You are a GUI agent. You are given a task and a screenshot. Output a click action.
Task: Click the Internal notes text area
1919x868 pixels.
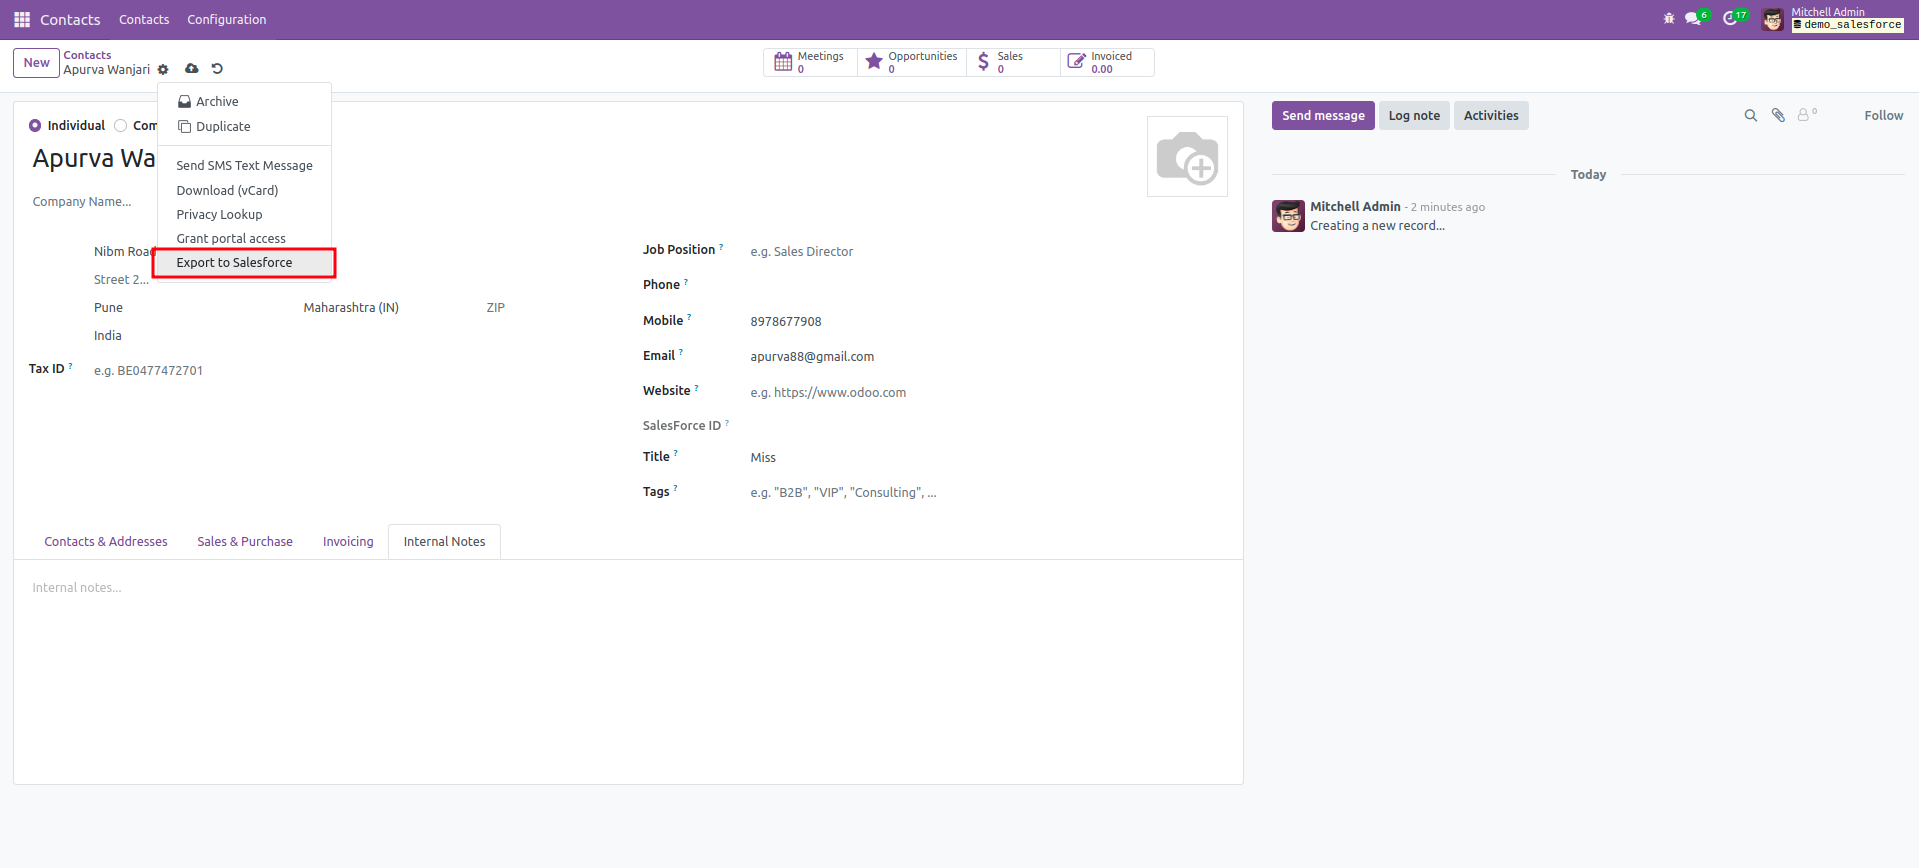[x=628, y=588]
